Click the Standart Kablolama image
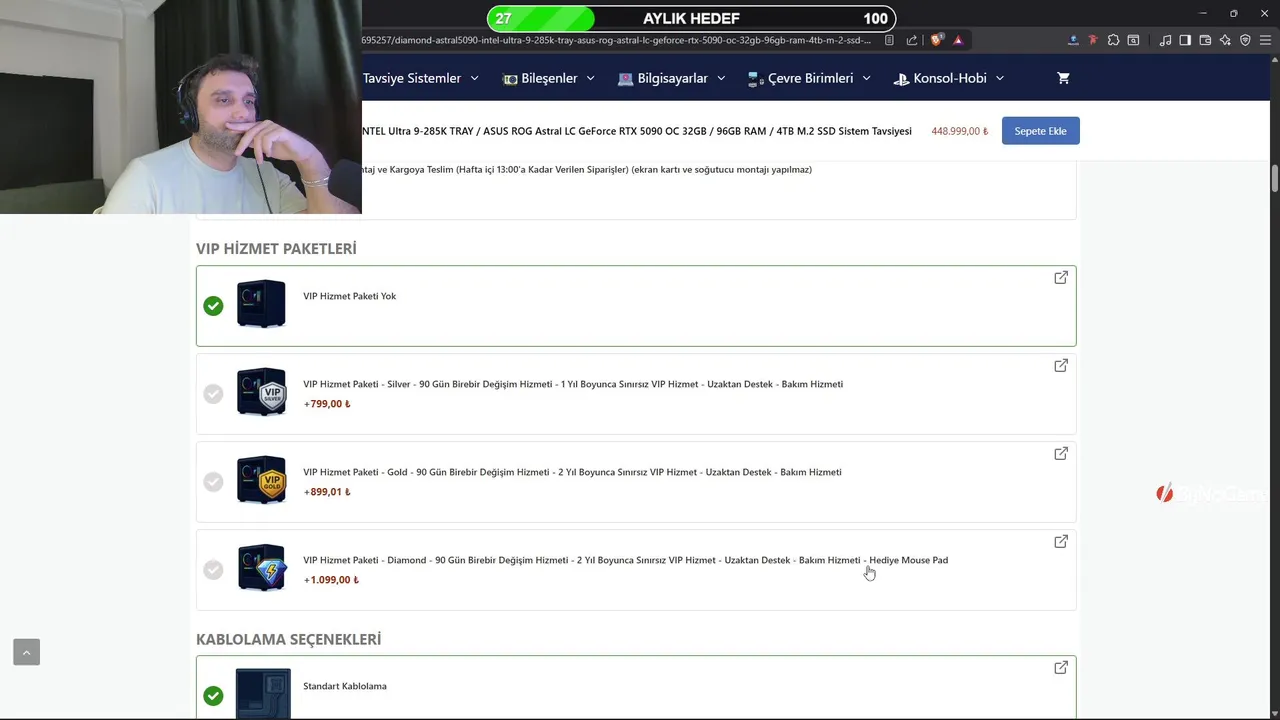The width and height of the screenshot is (1280, 720). (x=263, y=694)
